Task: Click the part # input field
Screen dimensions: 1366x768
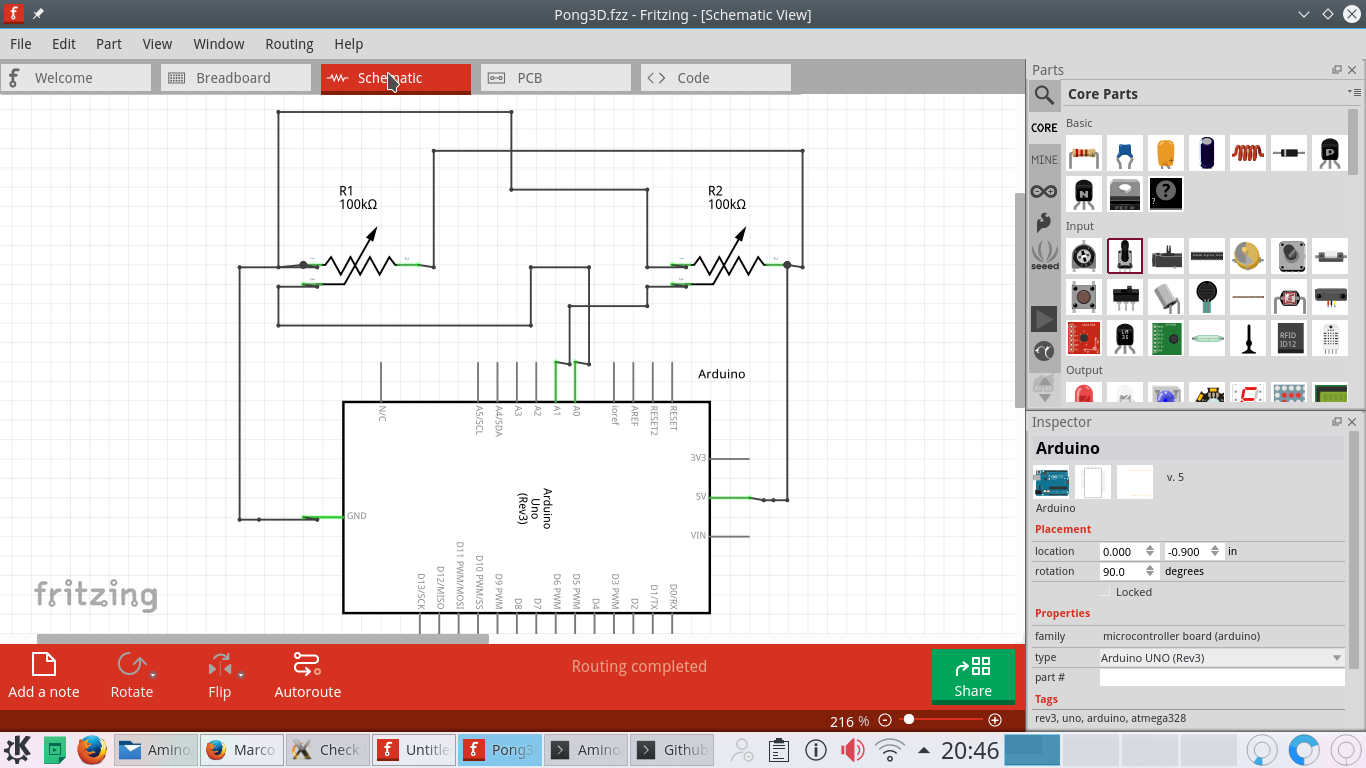Action: pos(1222,678)
